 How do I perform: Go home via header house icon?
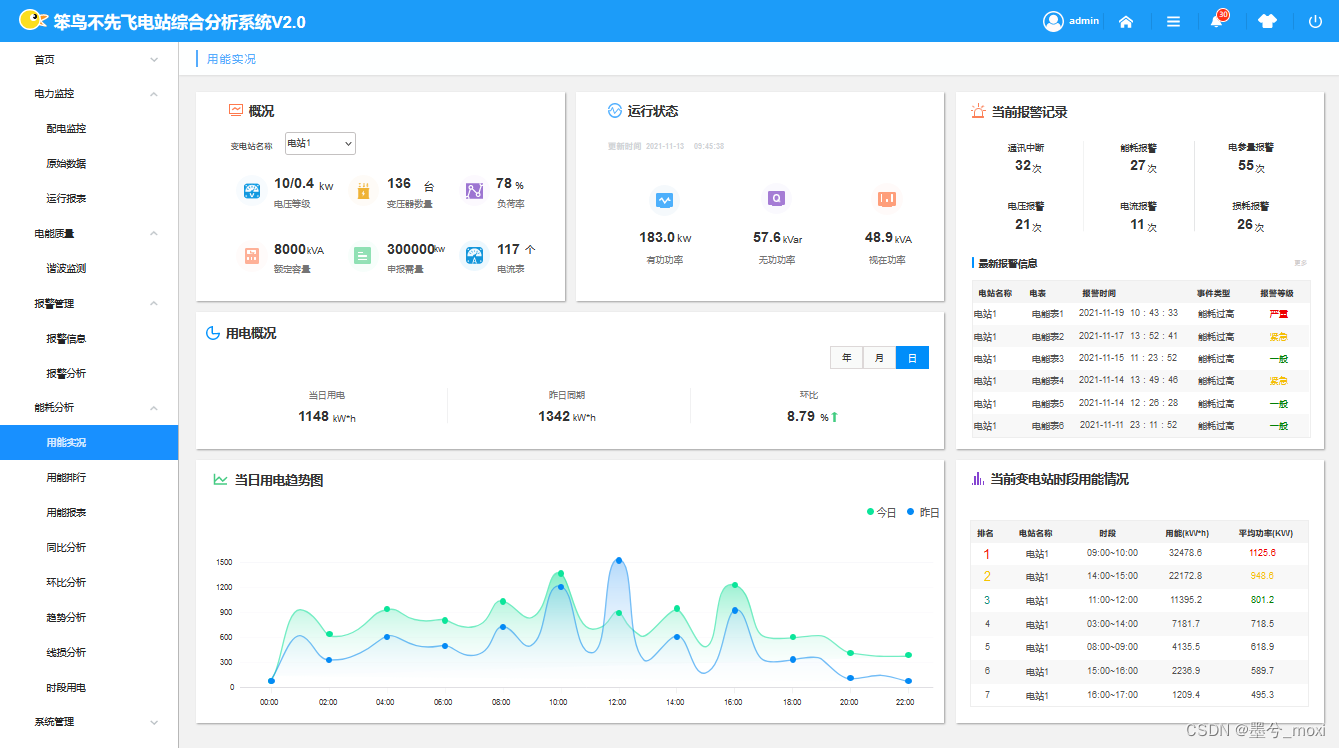tap(1126, 21)
